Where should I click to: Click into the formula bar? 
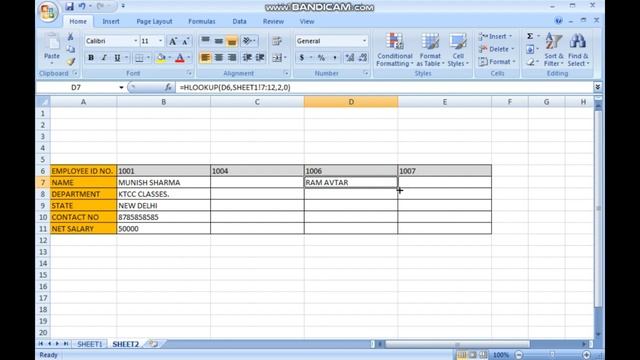[384, 87]
